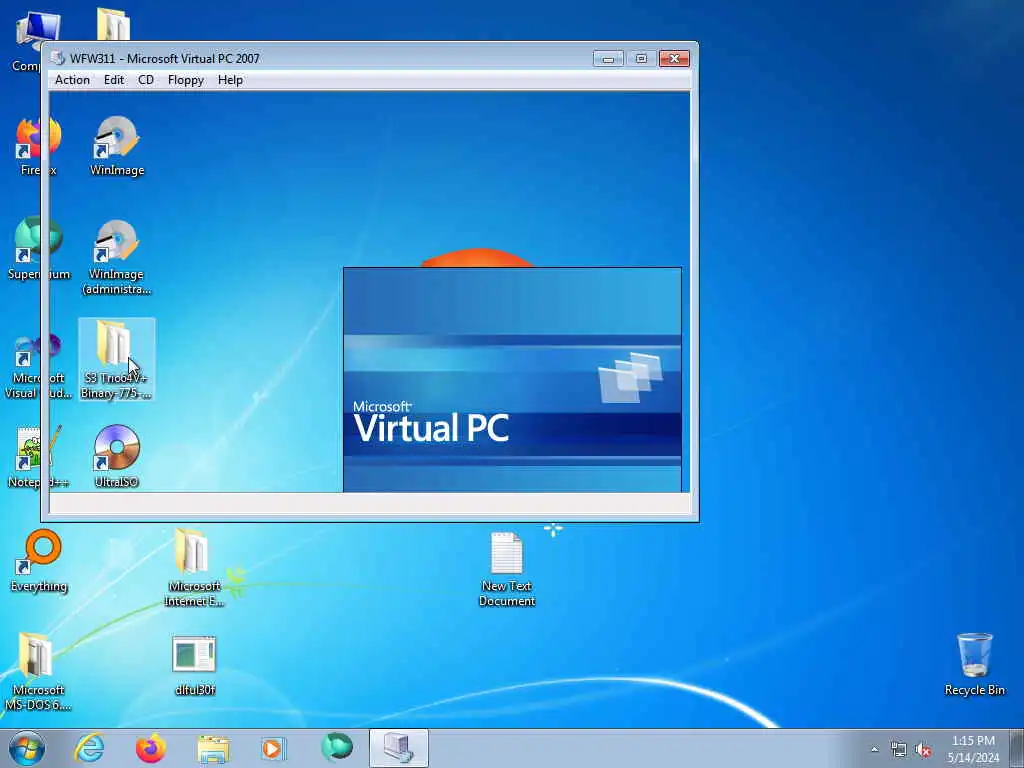Select the UltraISO disc icon
1024x768 pixels.
coord(117,456)
